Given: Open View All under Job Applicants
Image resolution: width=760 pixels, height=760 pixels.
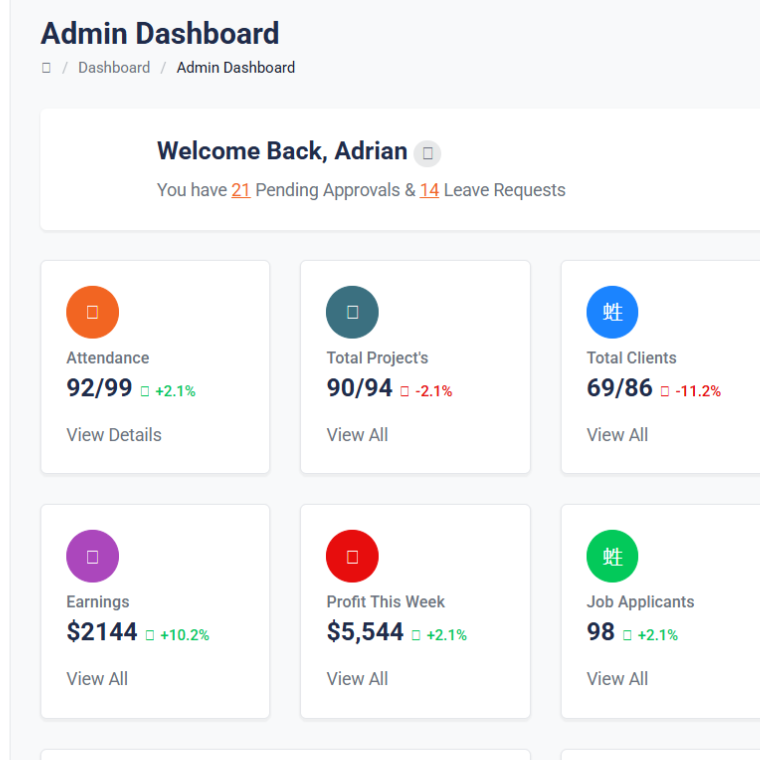Looking at the screenshot, I should (x=617, y=679).
